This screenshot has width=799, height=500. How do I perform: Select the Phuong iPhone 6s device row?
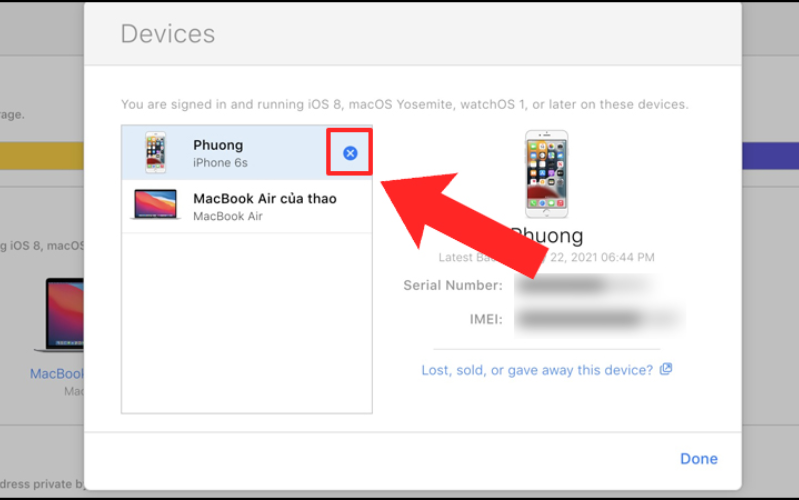247,153
